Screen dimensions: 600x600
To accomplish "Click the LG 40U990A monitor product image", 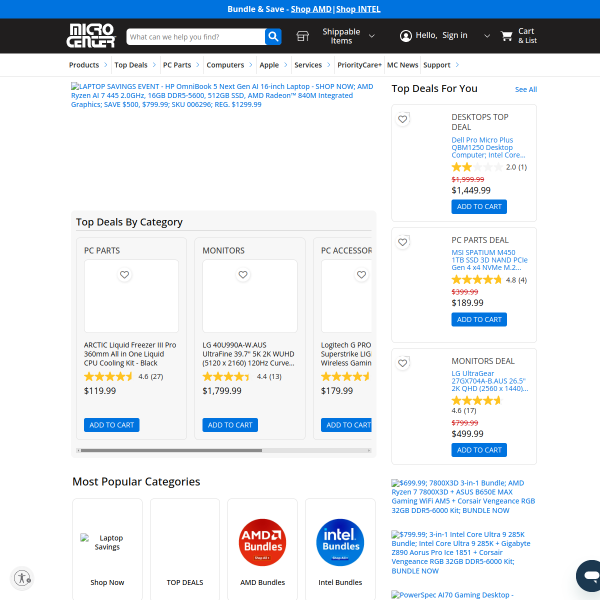I will [x=250, y=296].
